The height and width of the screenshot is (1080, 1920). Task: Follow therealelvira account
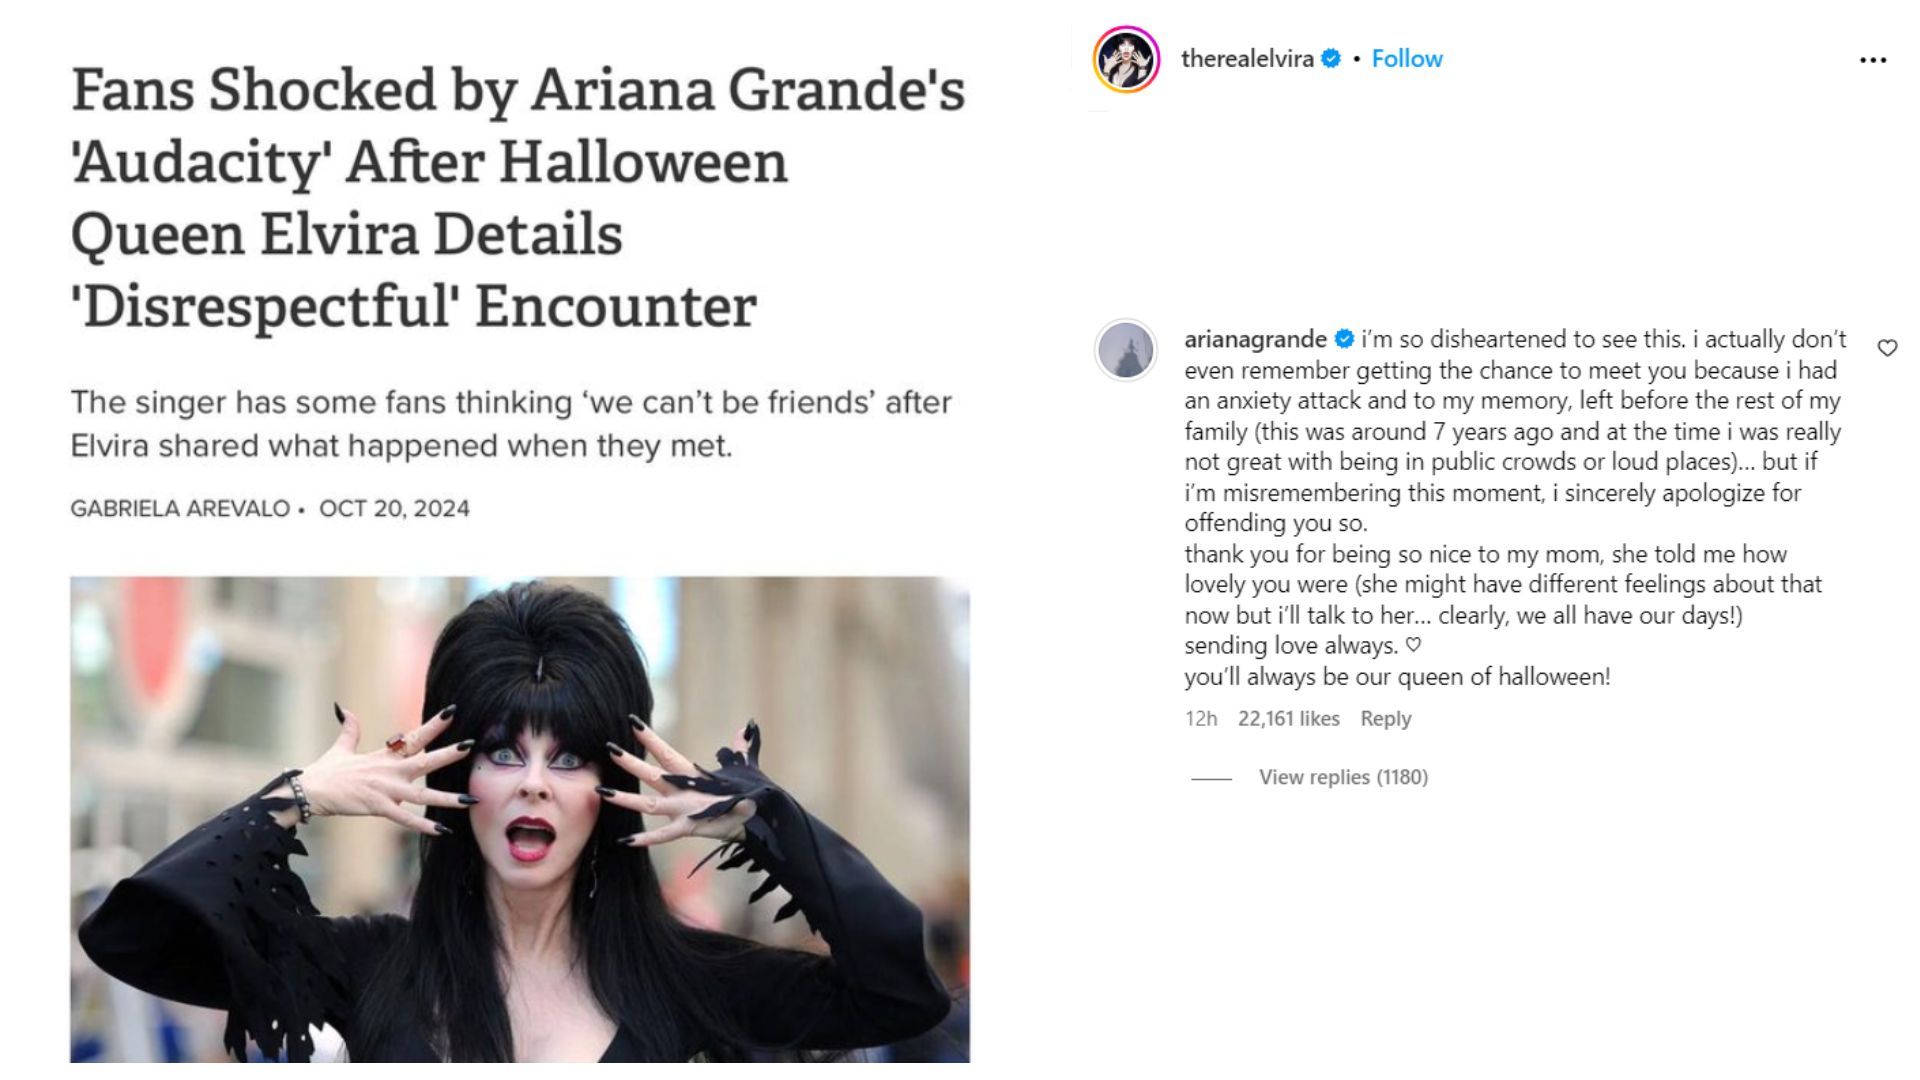tap(1407, 59)
